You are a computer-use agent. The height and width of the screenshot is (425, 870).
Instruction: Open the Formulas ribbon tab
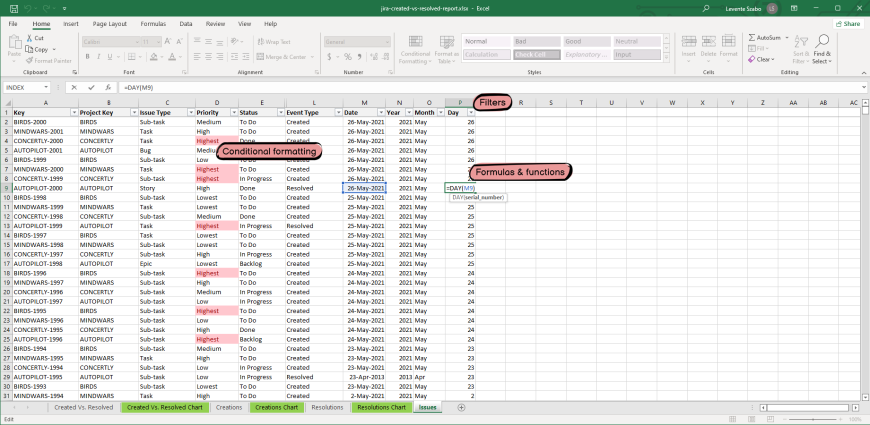point(153,22)
